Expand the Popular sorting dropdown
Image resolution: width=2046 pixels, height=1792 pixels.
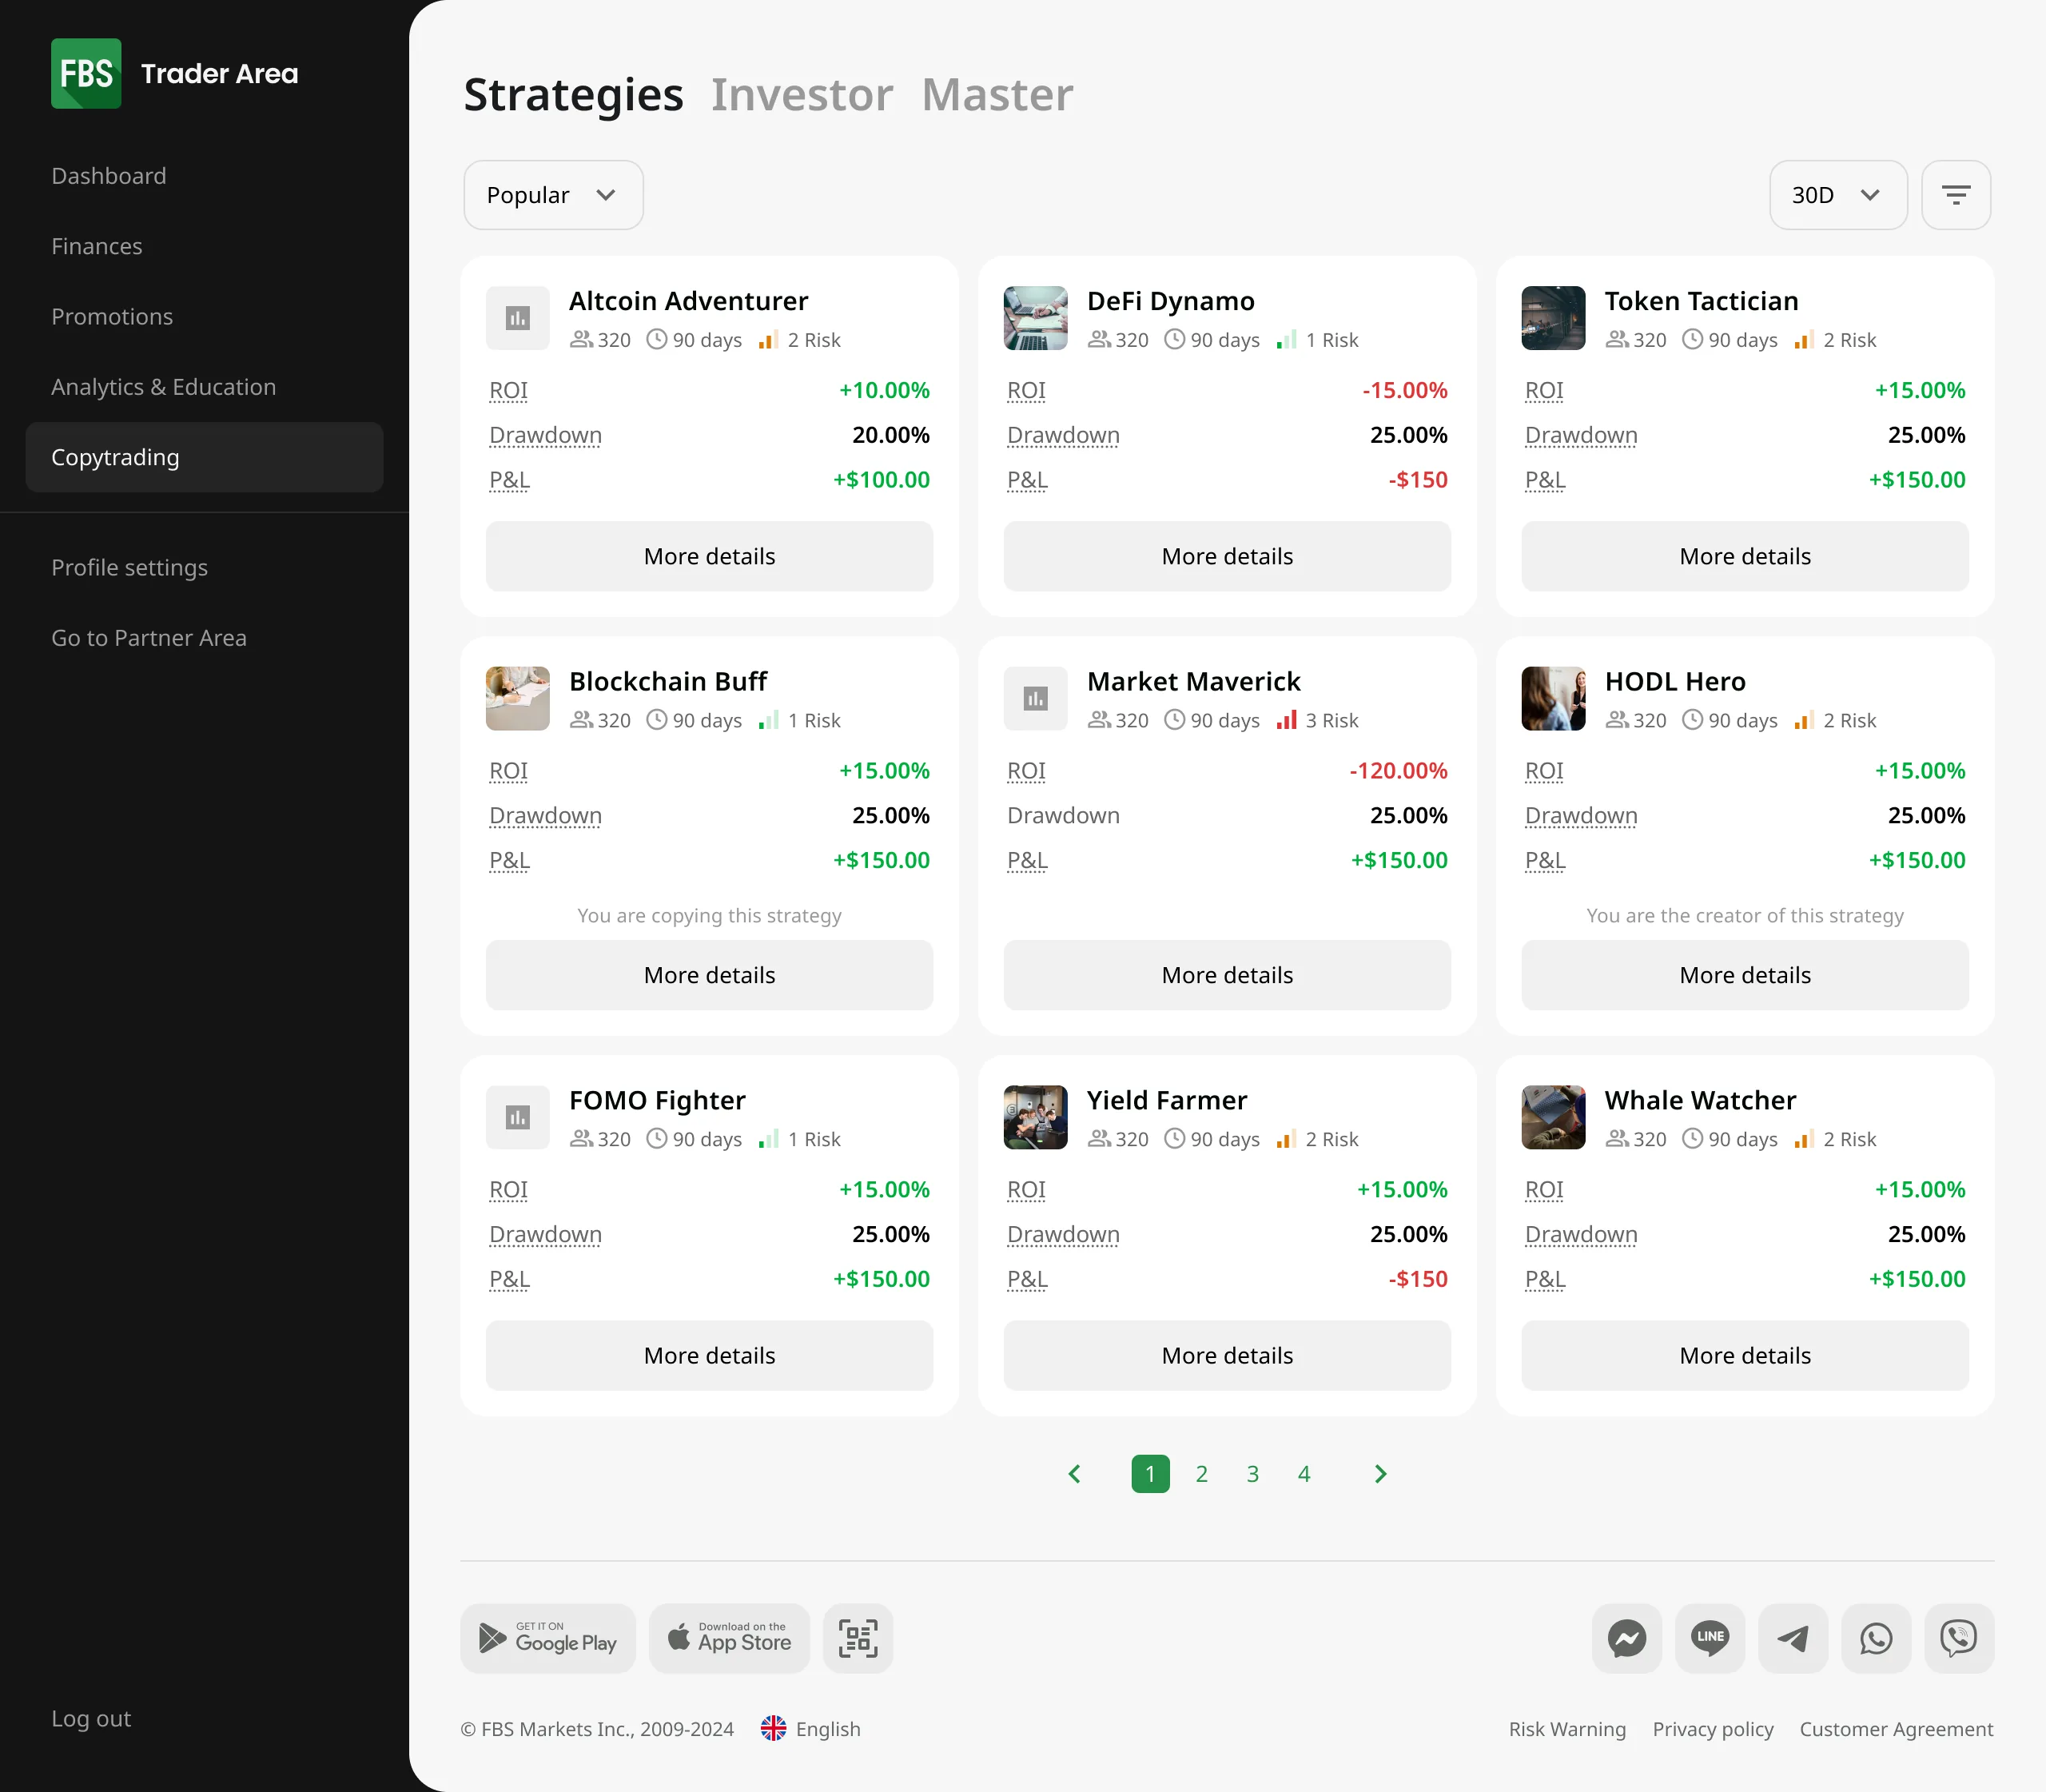[x=552, y=194]
